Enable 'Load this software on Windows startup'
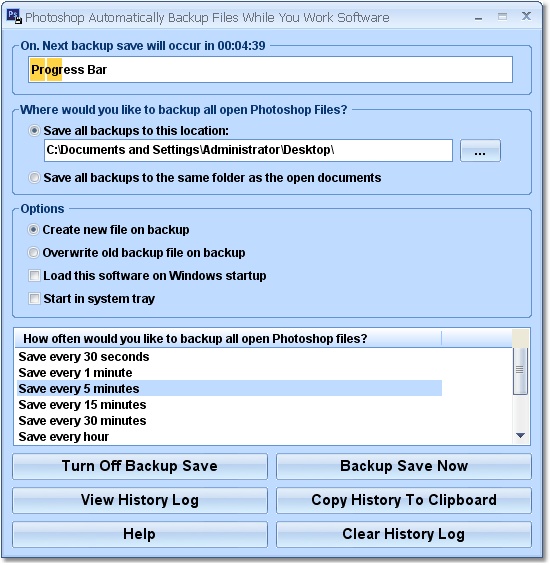The width and height of the screenshot is (550, 565). (x=34, y=276)
